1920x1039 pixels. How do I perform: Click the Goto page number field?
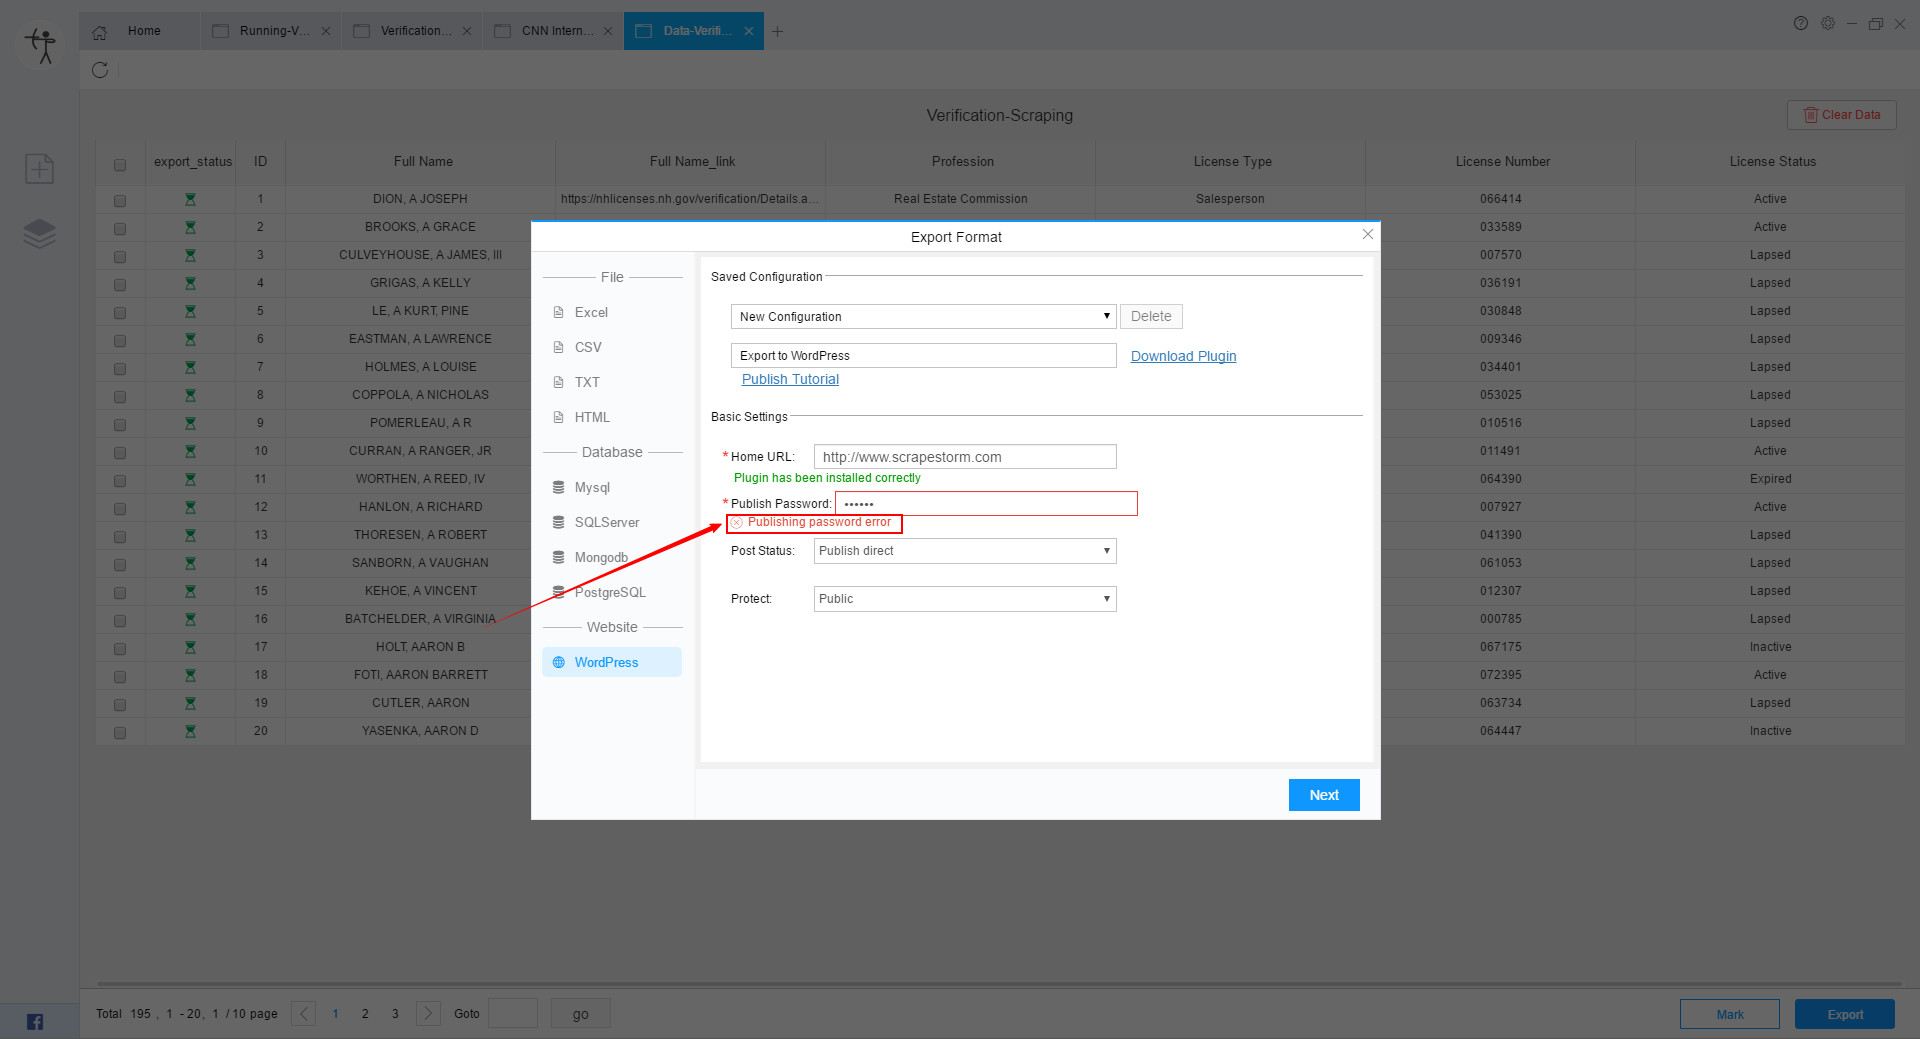click(513, 1014)
